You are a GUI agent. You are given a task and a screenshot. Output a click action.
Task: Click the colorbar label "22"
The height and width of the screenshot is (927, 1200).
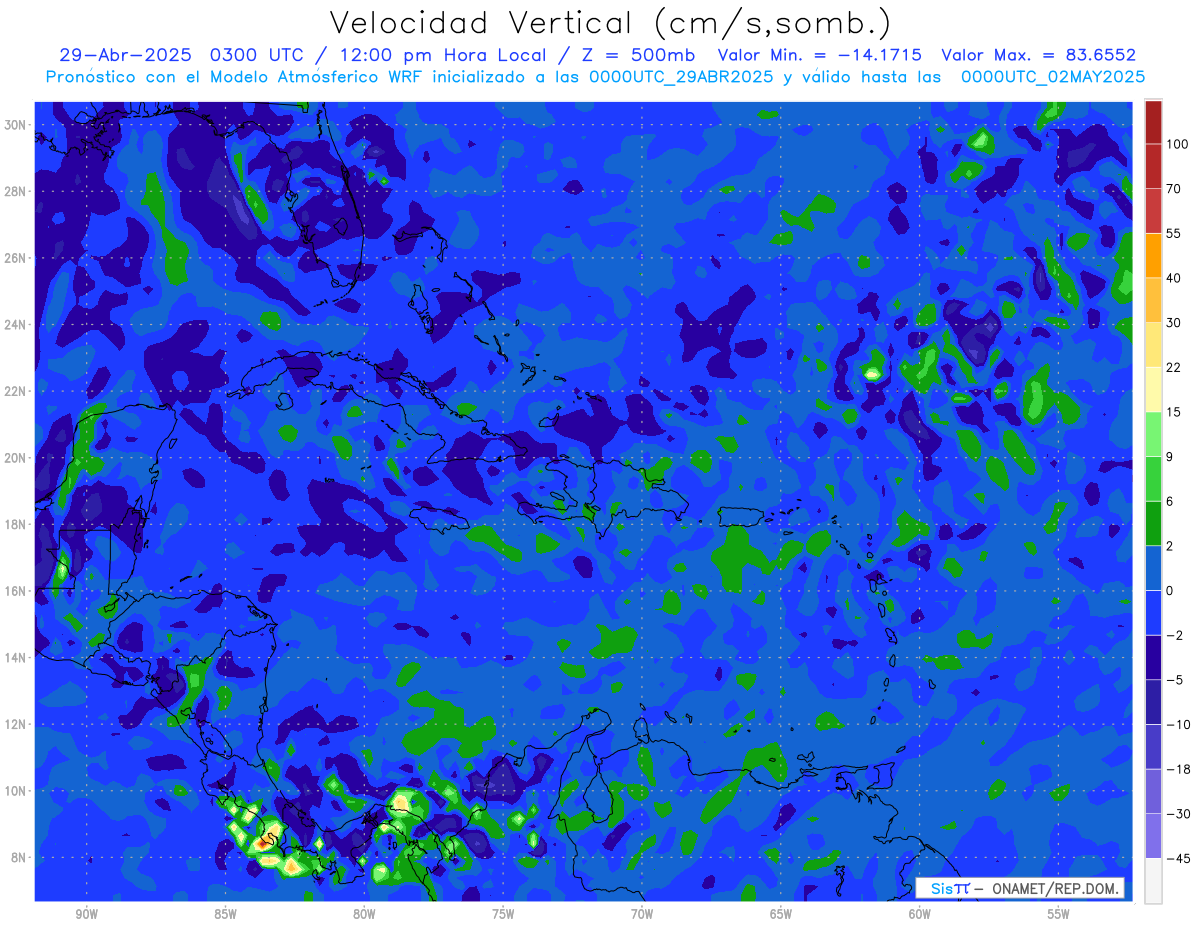tap(1174, 366)
